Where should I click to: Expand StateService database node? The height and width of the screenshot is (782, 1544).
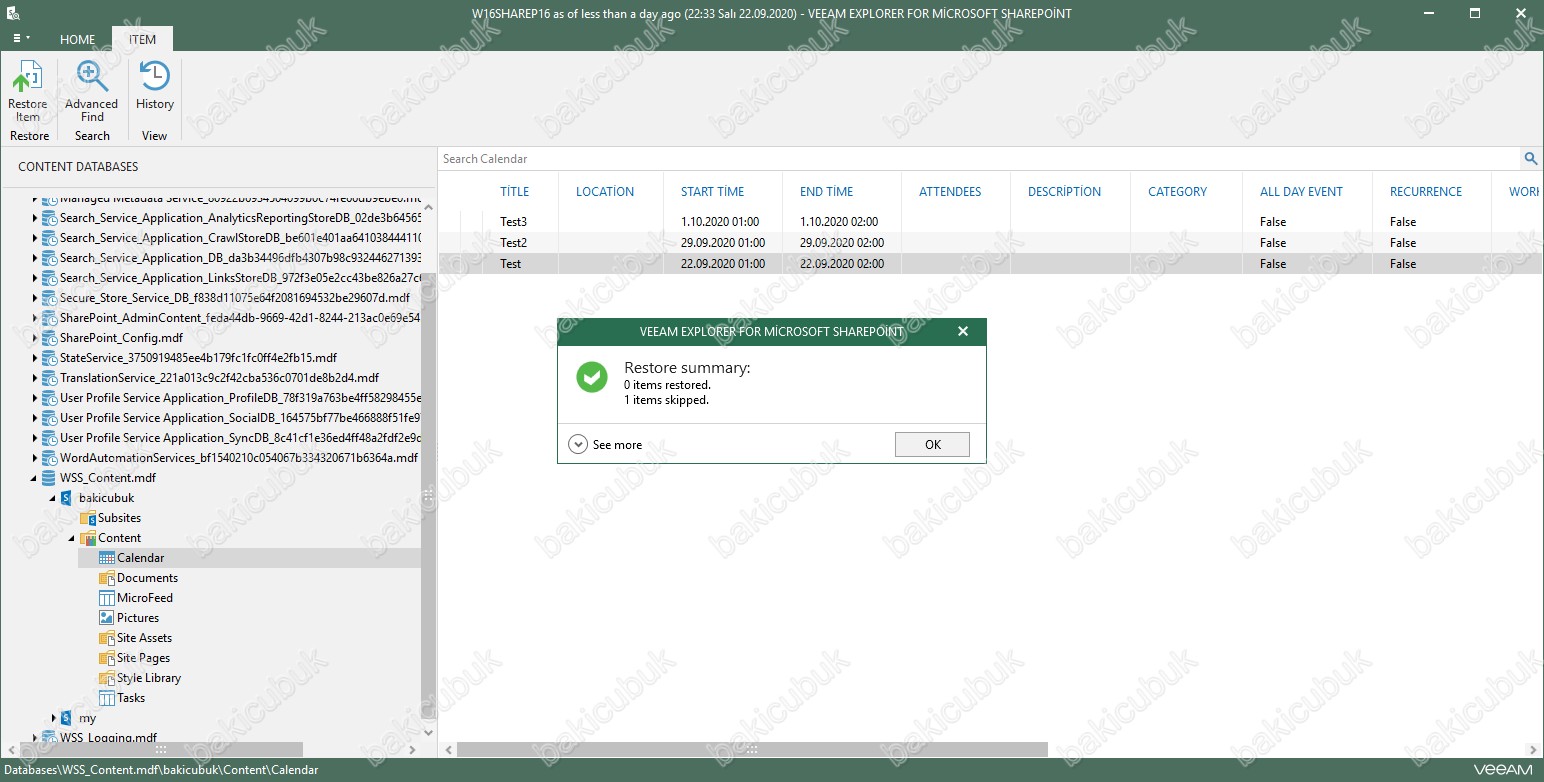click(x=35, y=358)
